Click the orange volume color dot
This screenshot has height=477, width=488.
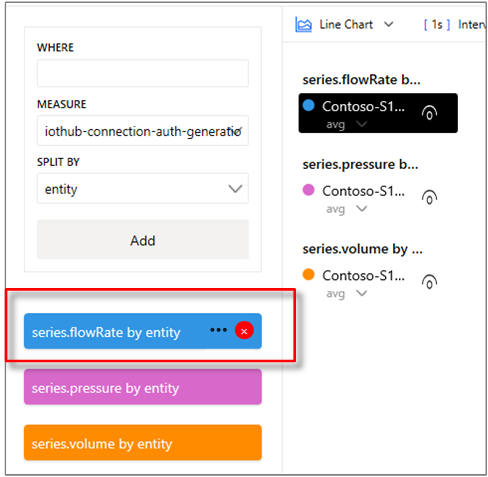pyautogui.click(x=309, y=275)
